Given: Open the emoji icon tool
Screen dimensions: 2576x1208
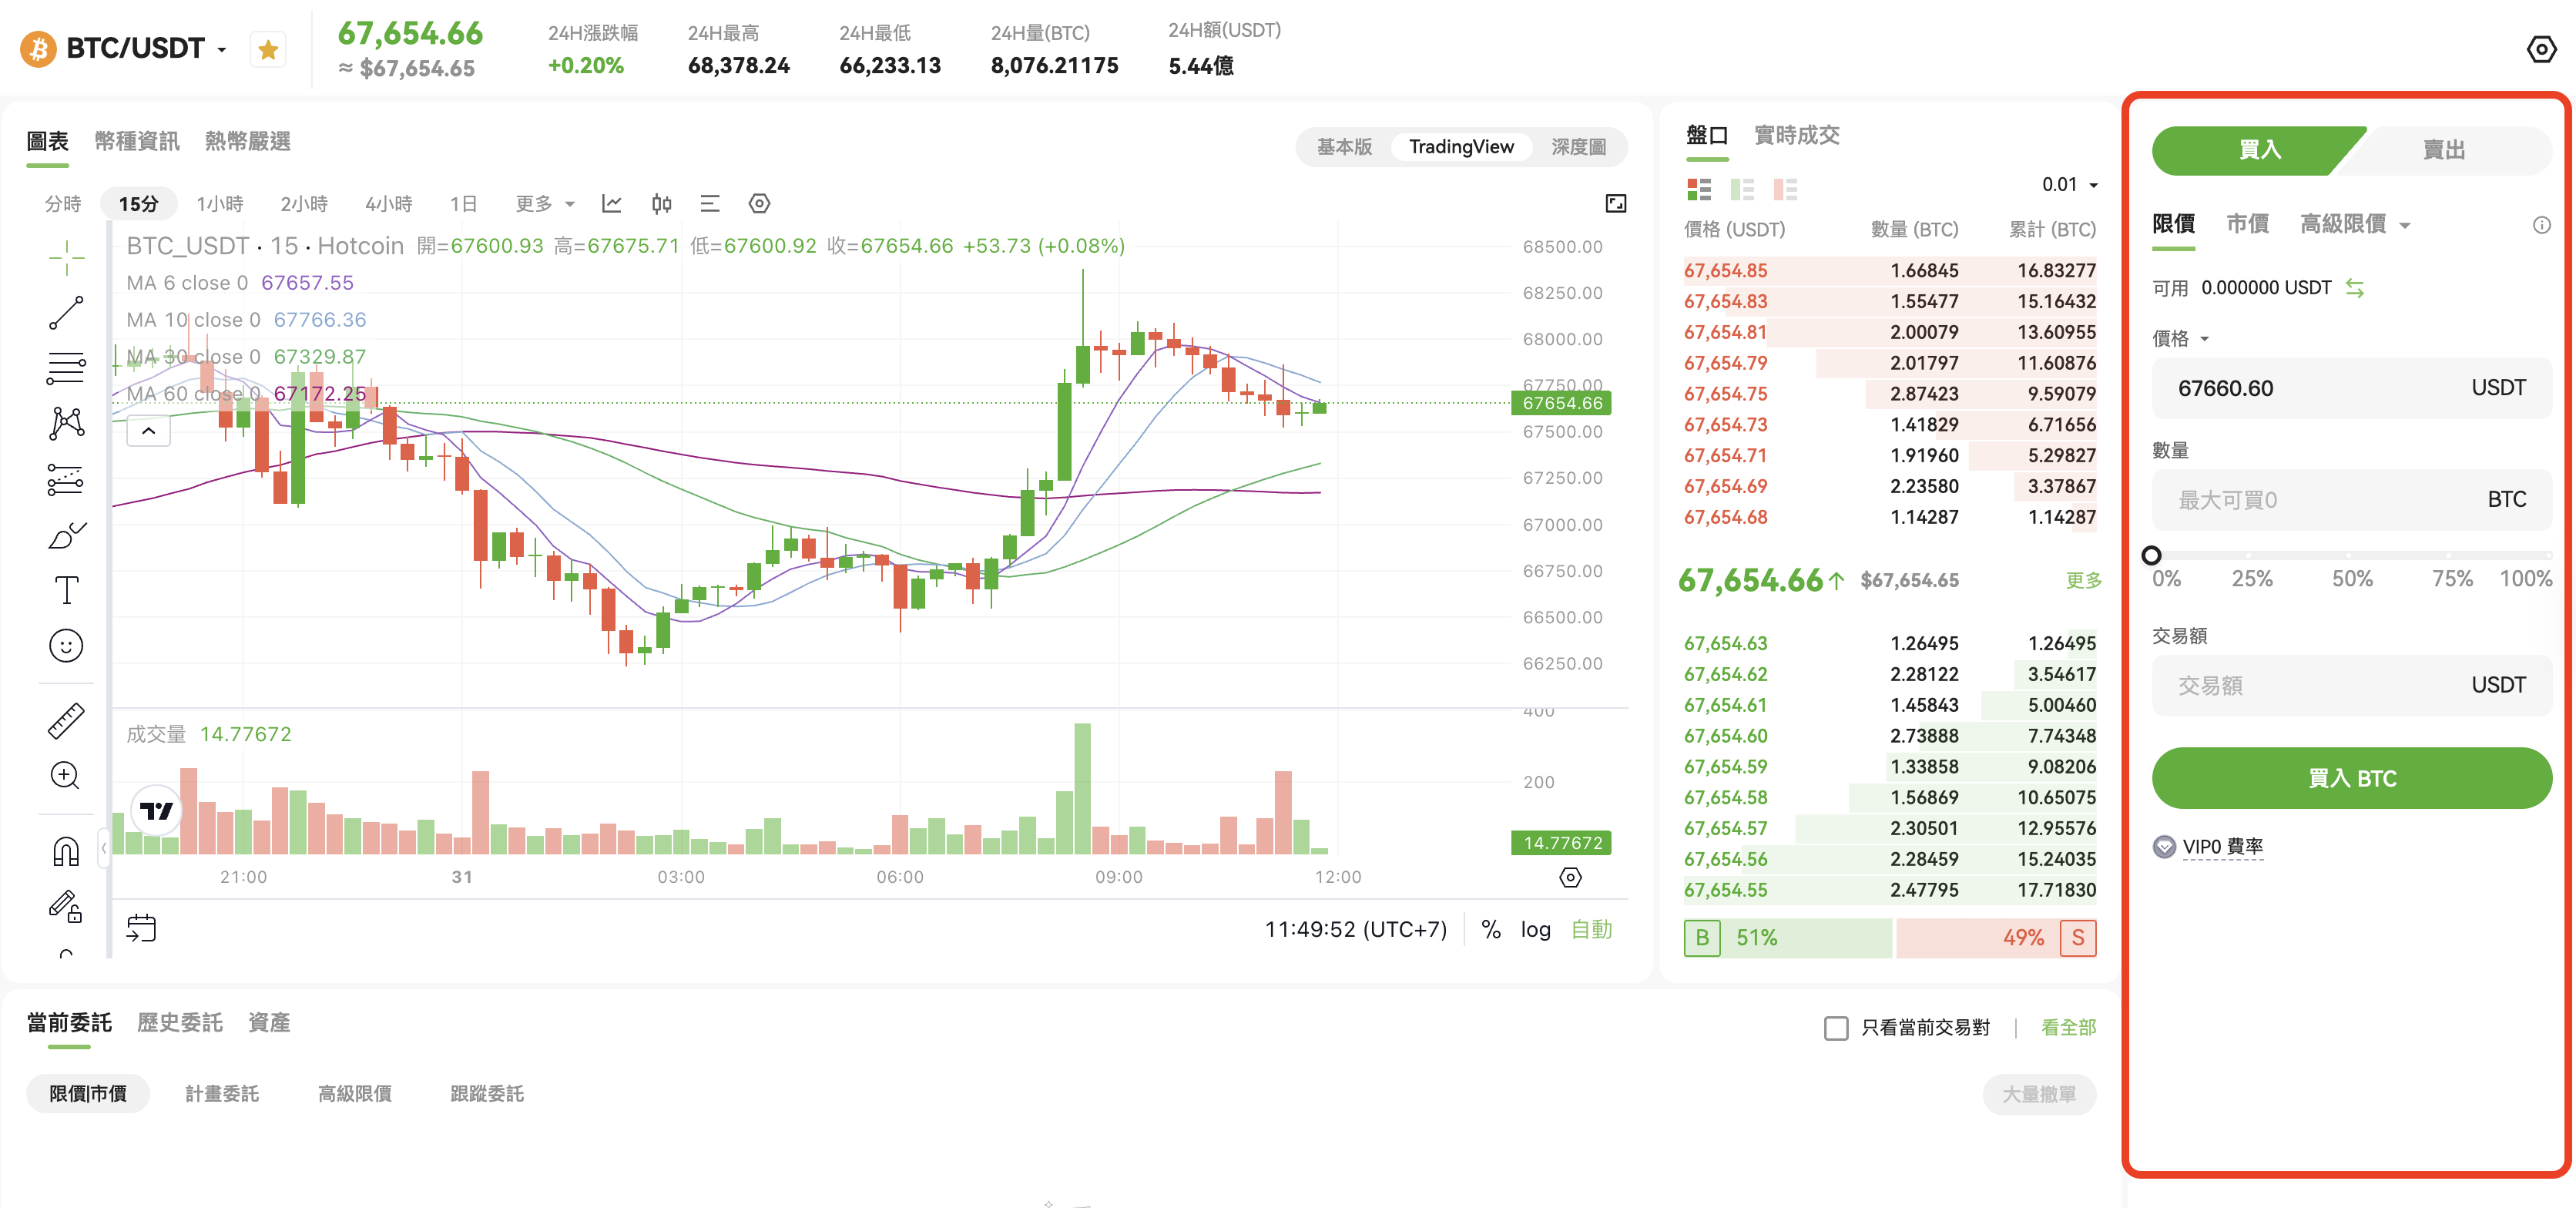Looking at the screenshot, I should coord(66,646).
